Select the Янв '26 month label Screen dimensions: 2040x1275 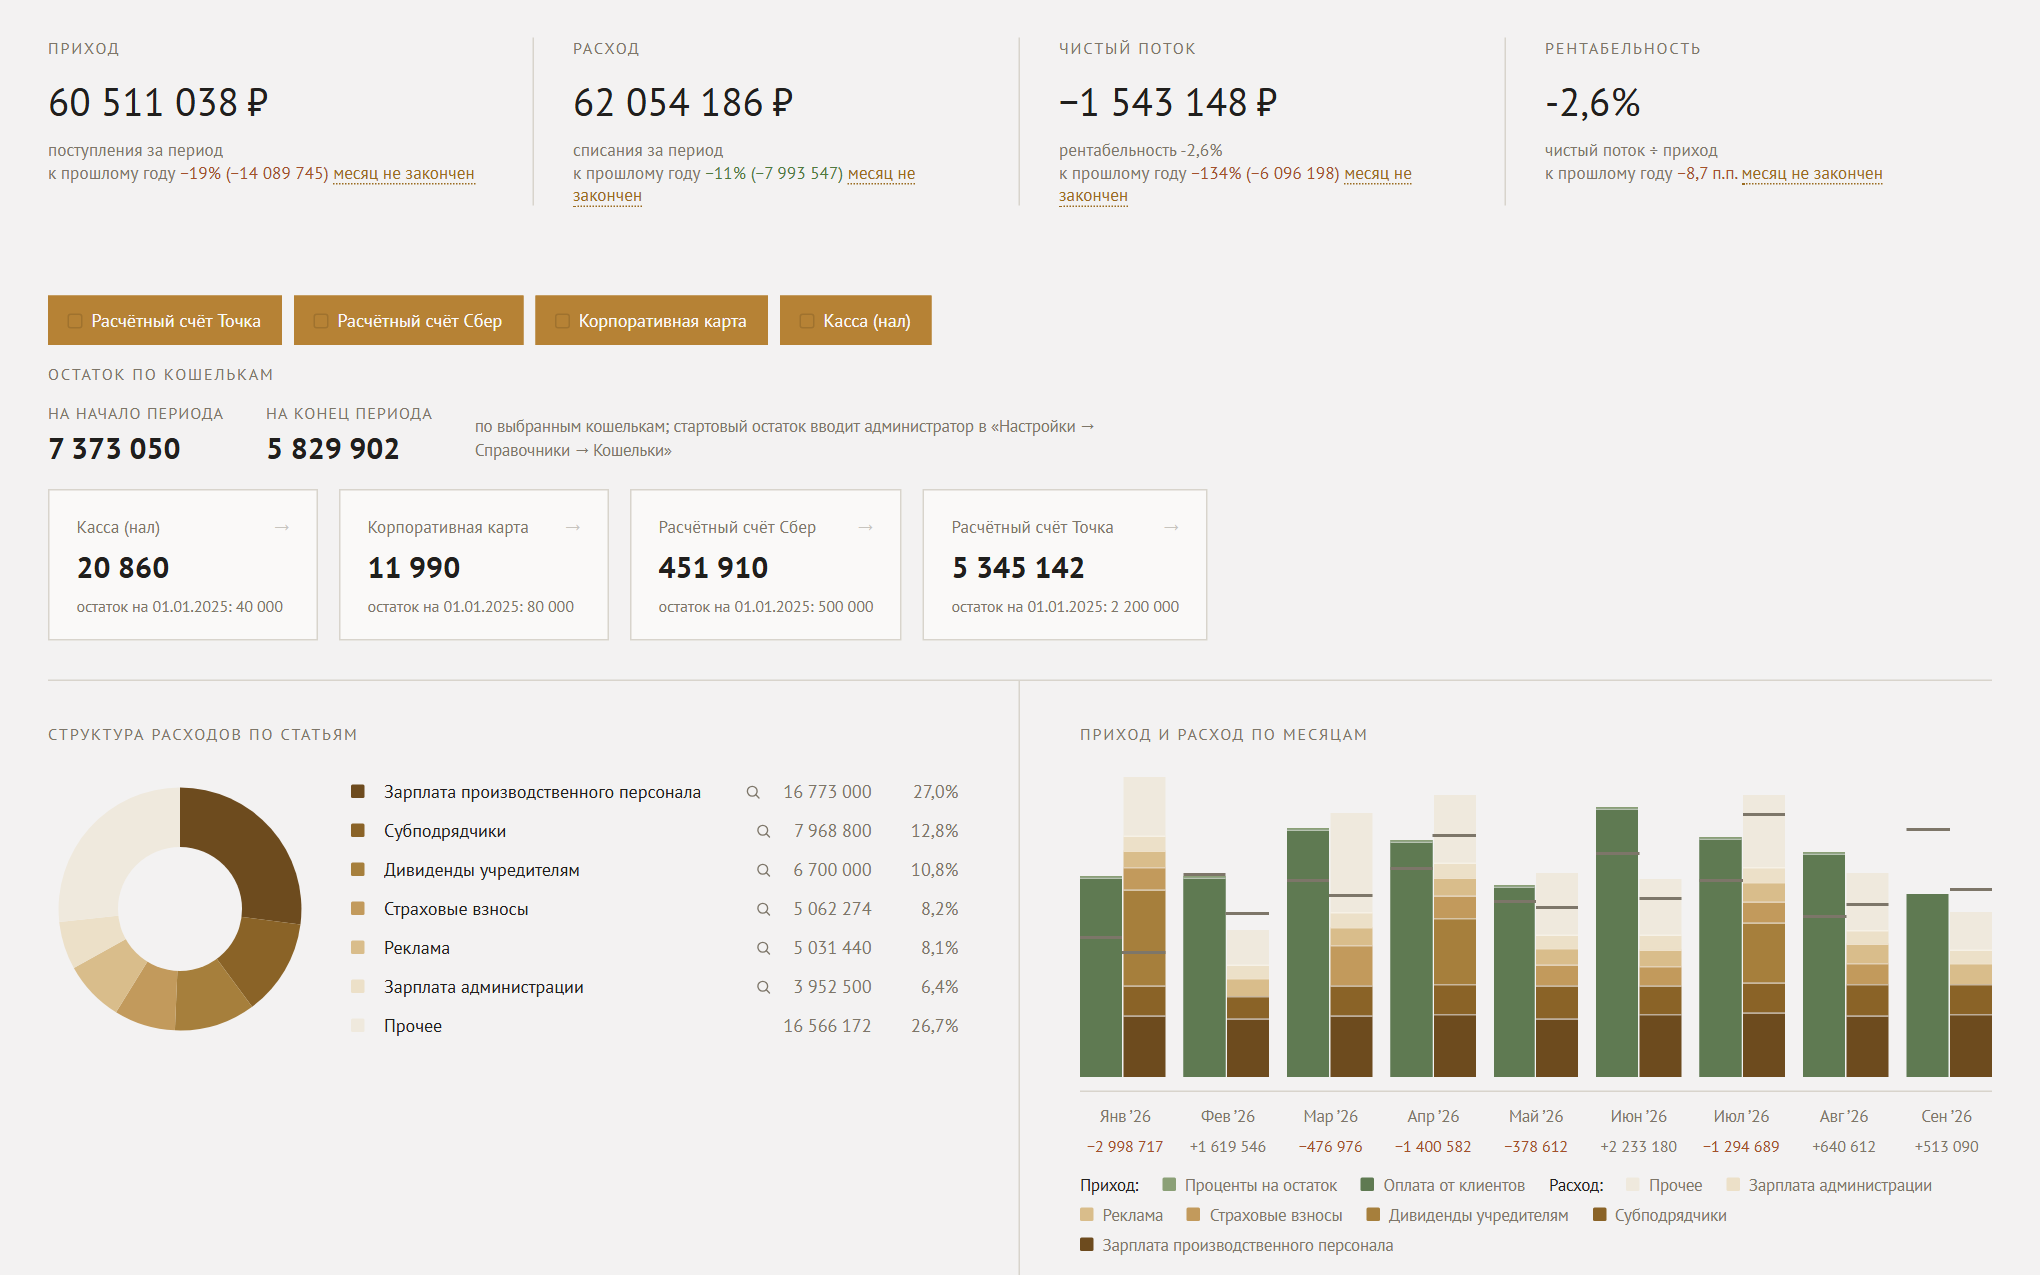point(1125,1116)
